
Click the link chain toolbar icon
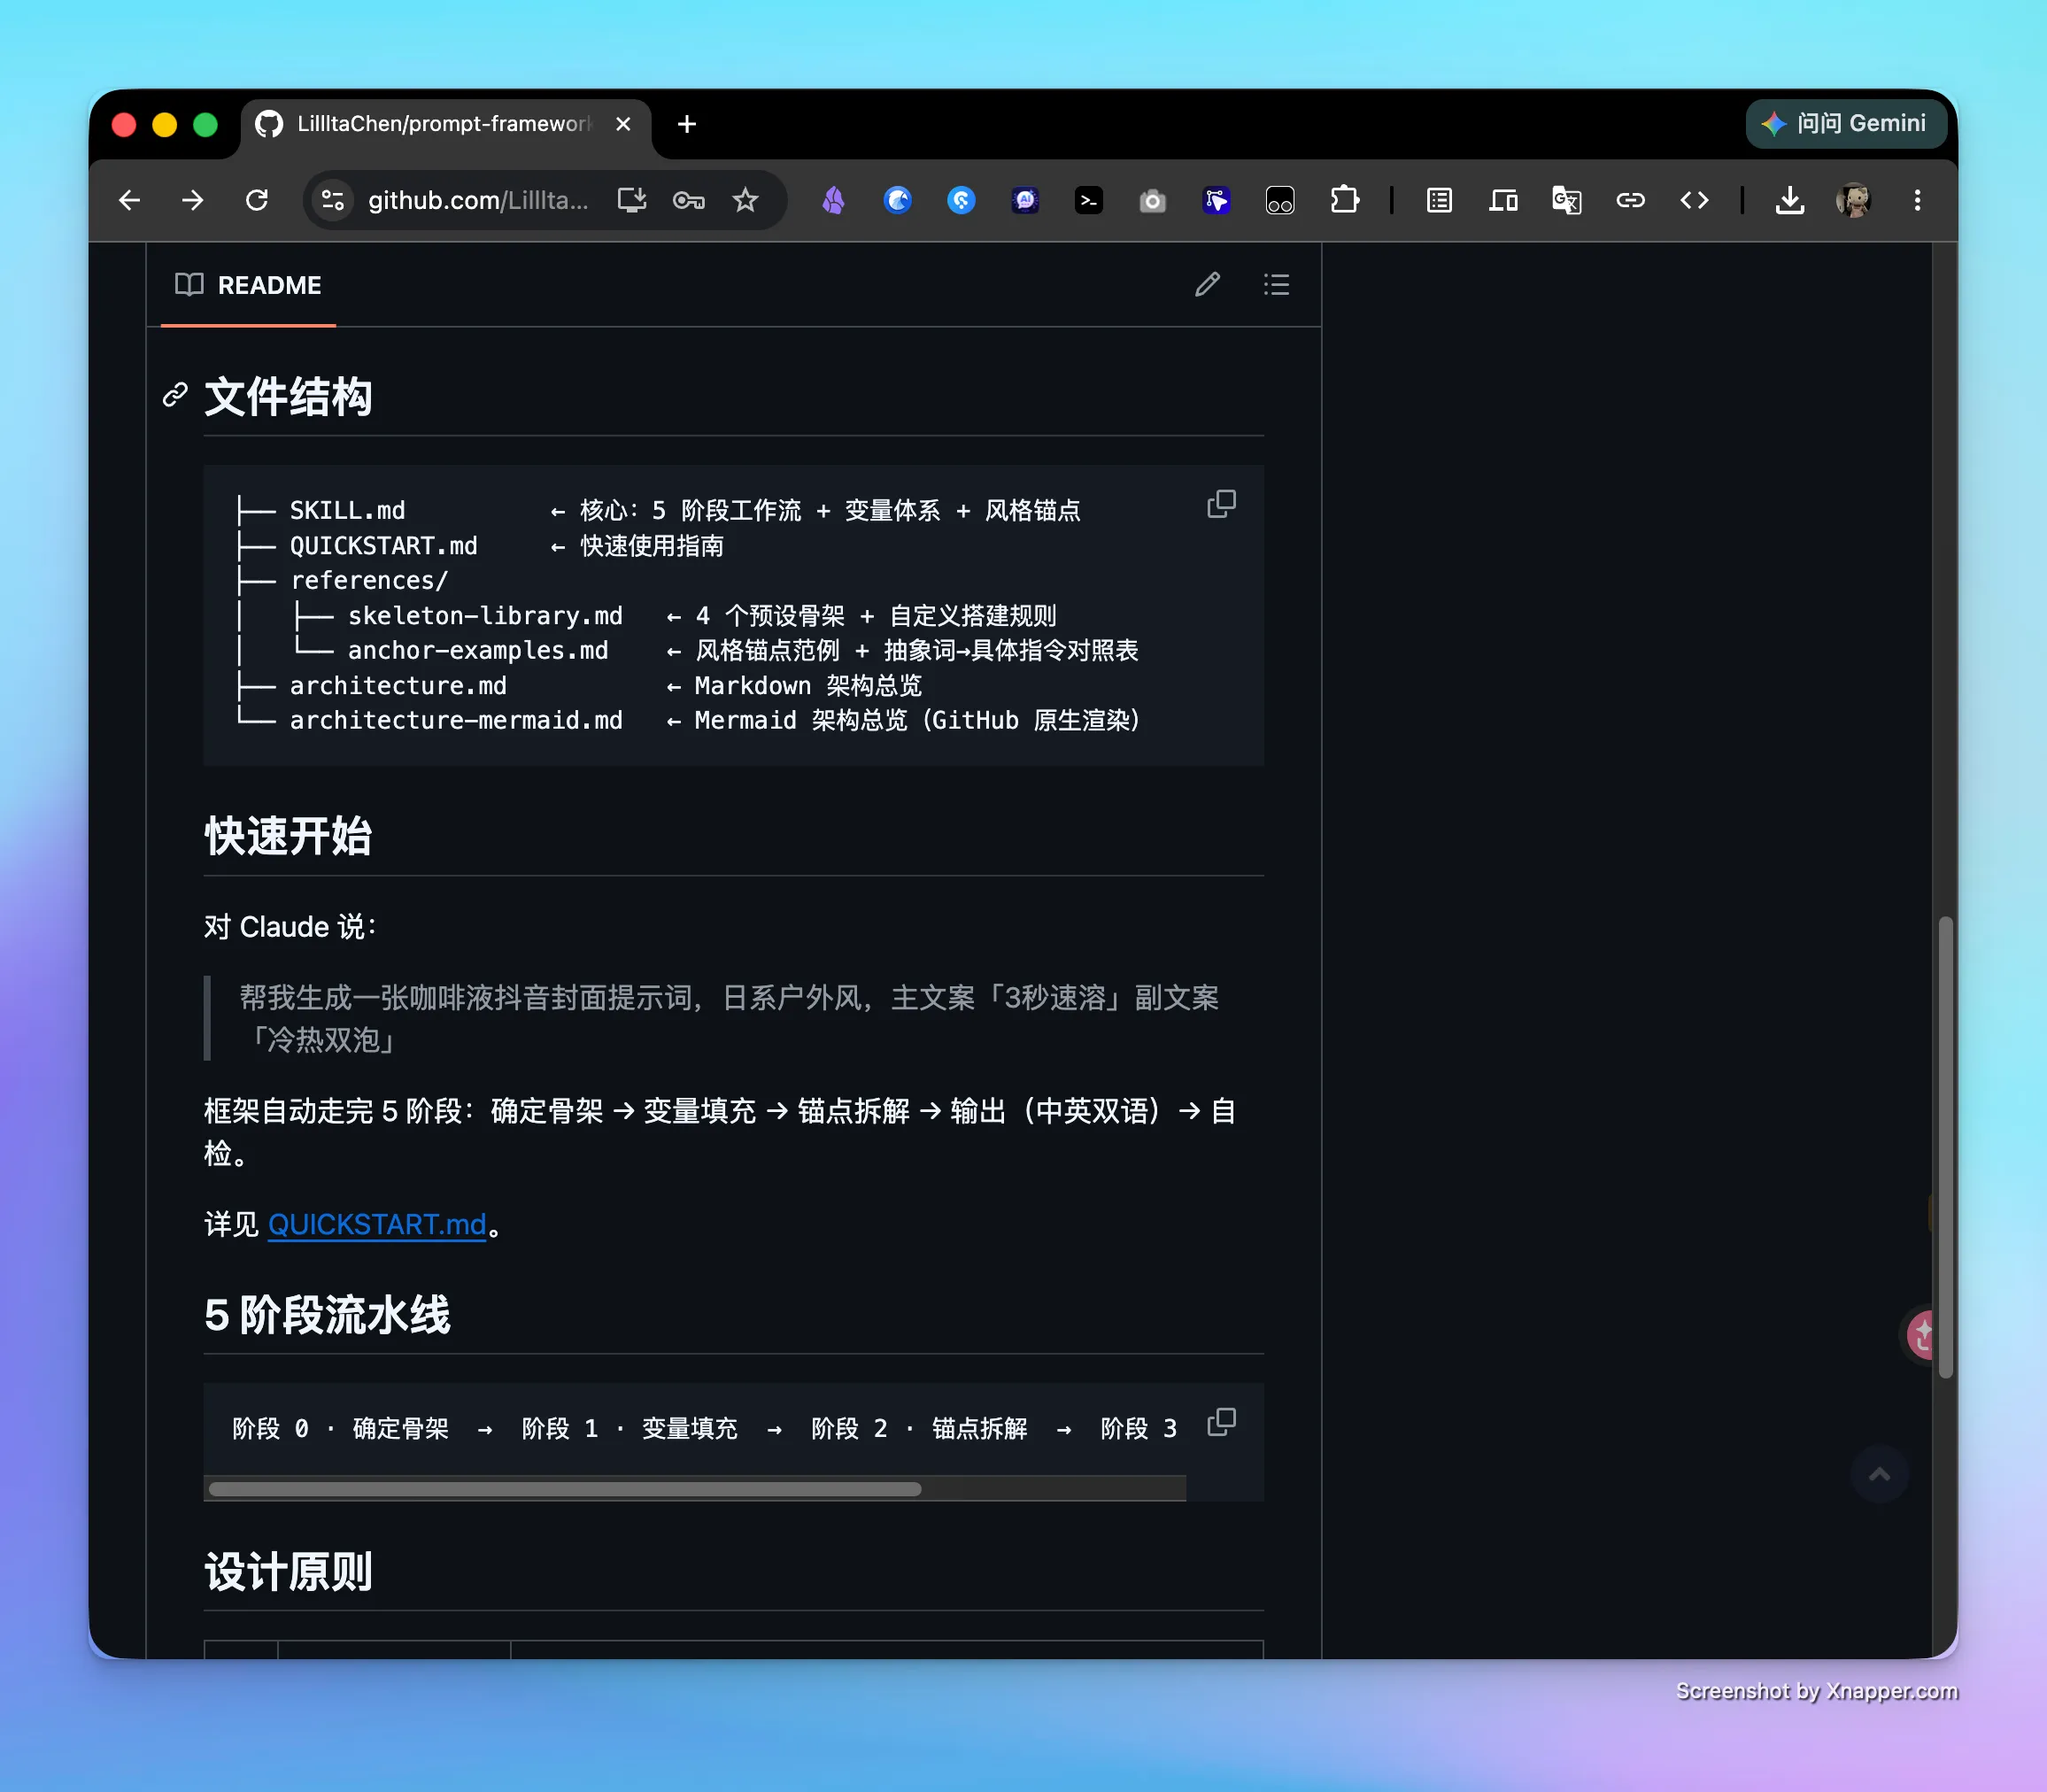[1630, 201]
